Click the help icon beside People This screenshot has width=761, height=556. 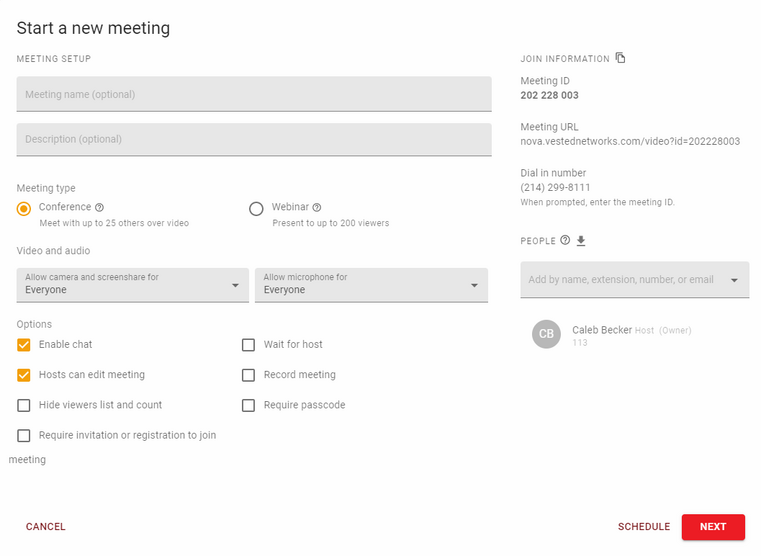click(565, 240)
